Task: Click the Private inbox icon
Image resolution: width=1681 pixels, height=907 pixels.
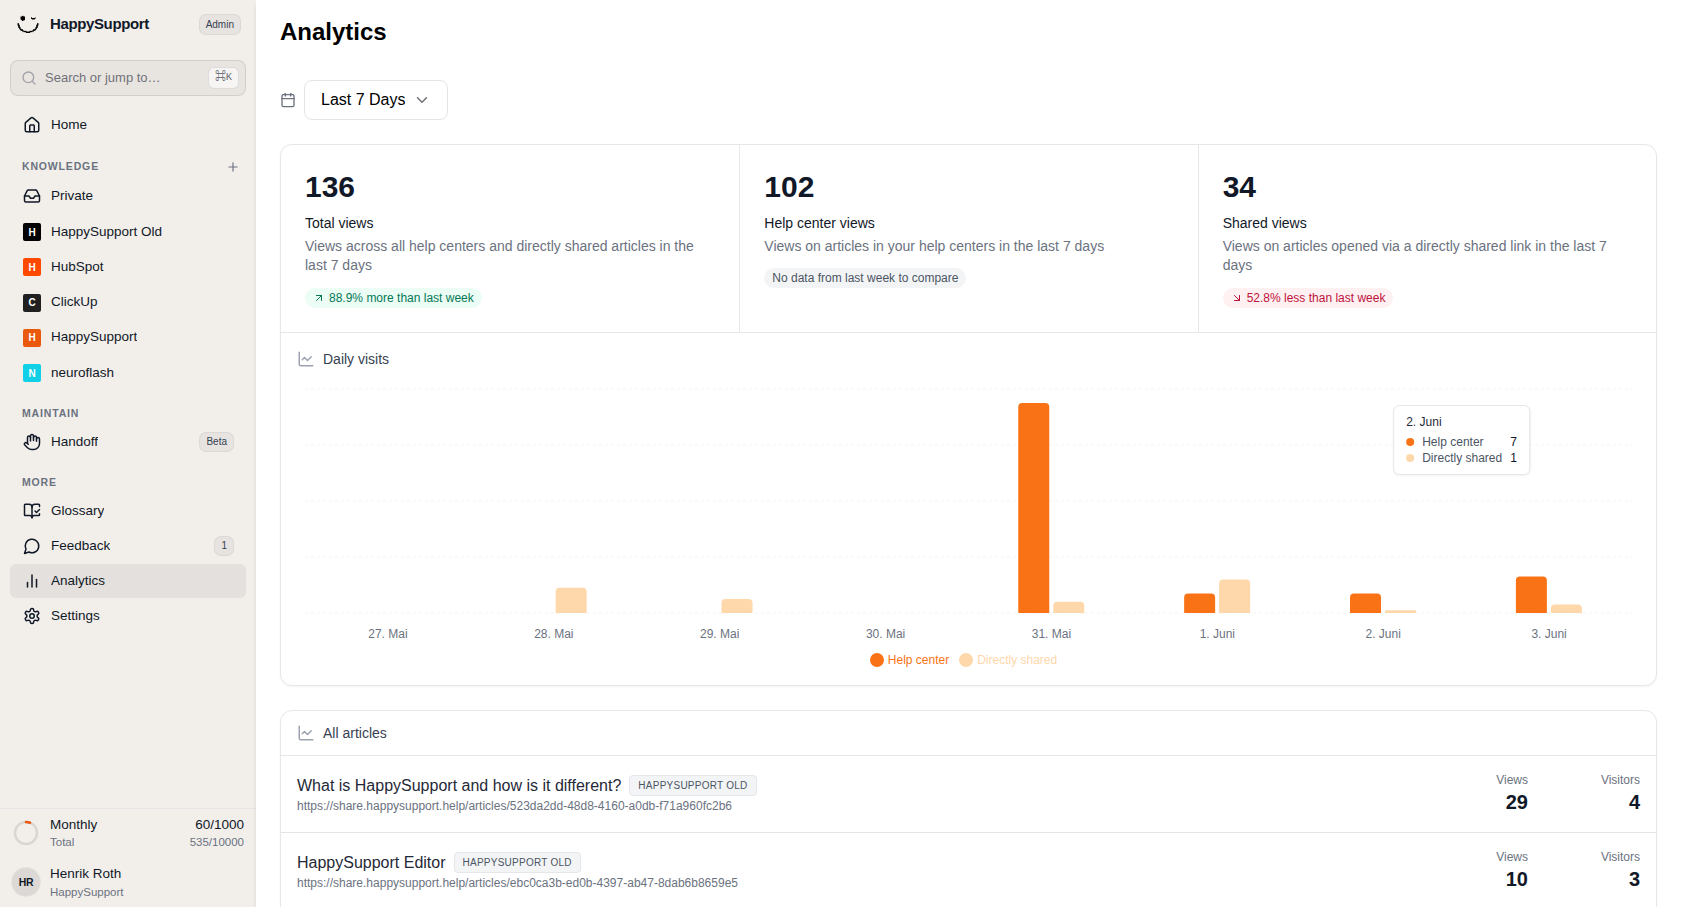Action: coord(32,196)
